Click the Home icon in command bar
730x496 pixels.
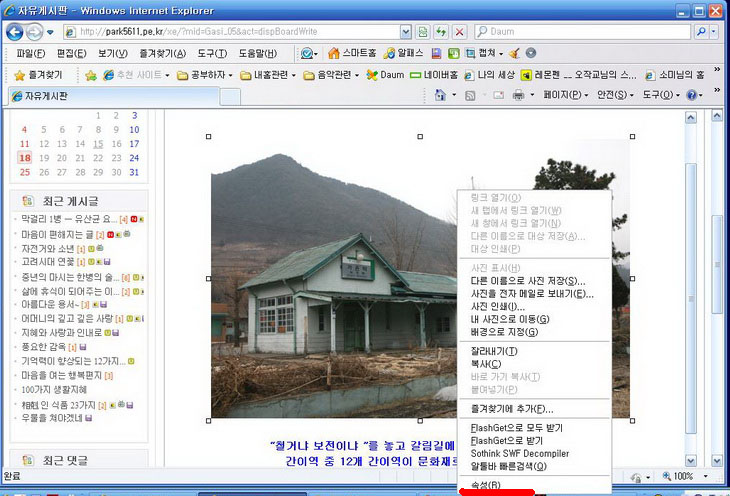point(441,96)
